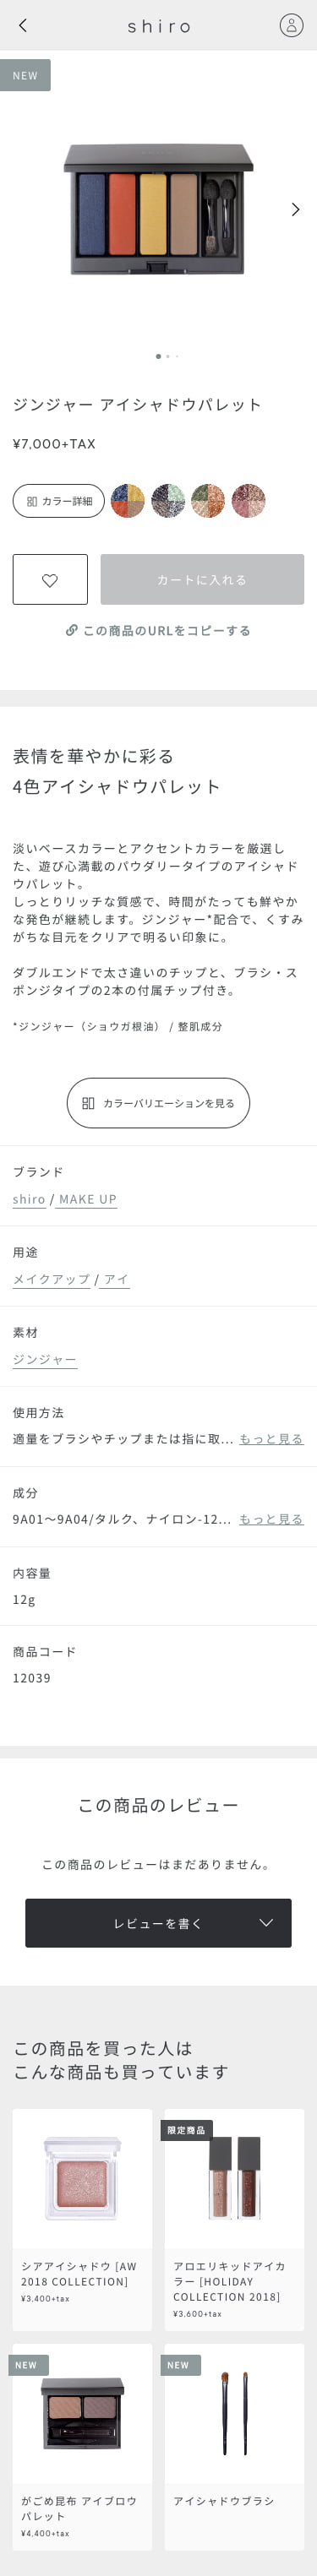Image resolution: width=317 pixels, height=2576 pixels.
Task: Select the navy and orange palette swatch
Action: click(x=127, y=501)
